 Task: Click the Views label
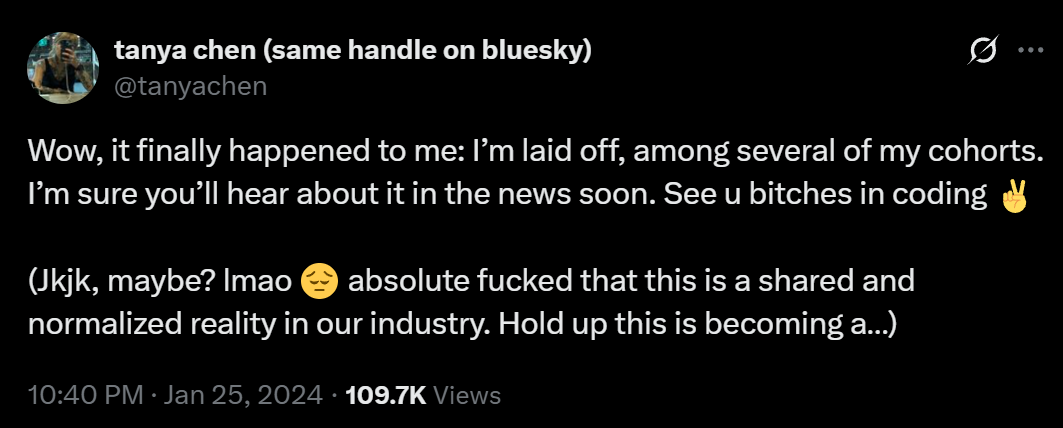(x=466, y=395)
